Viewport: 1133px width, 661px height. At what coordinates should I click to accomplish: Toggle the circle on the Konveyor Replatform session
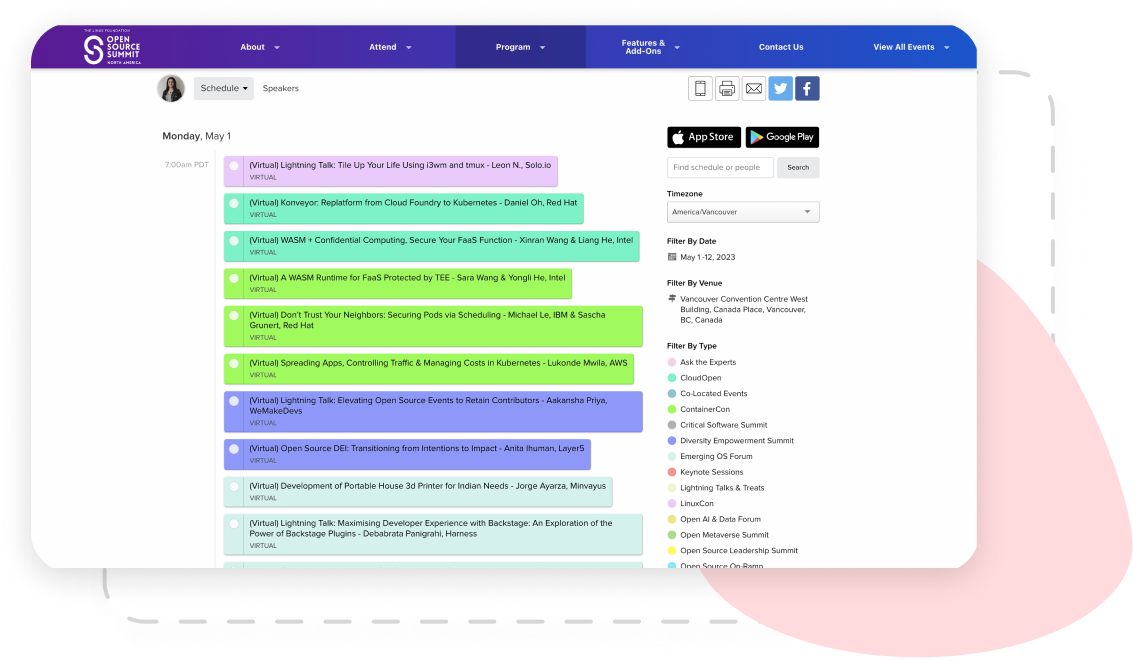(x=234, y=204)
